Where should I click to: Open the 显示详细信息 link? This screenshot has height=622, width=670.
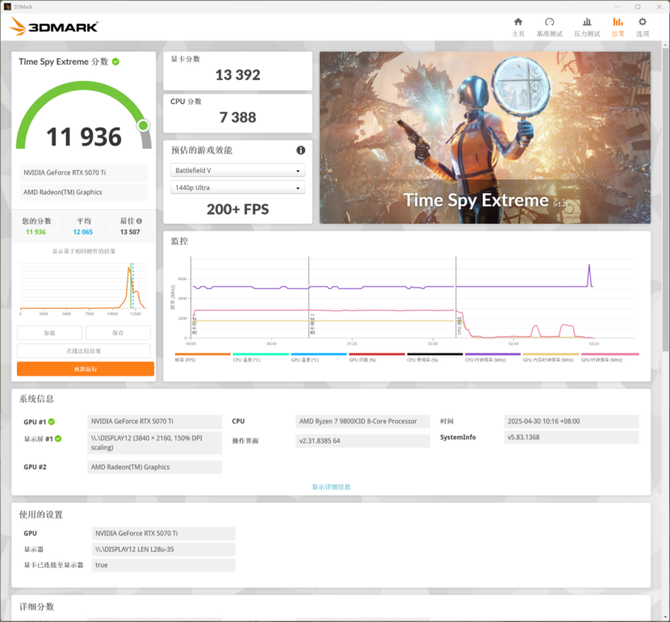(x=331, y=487)
